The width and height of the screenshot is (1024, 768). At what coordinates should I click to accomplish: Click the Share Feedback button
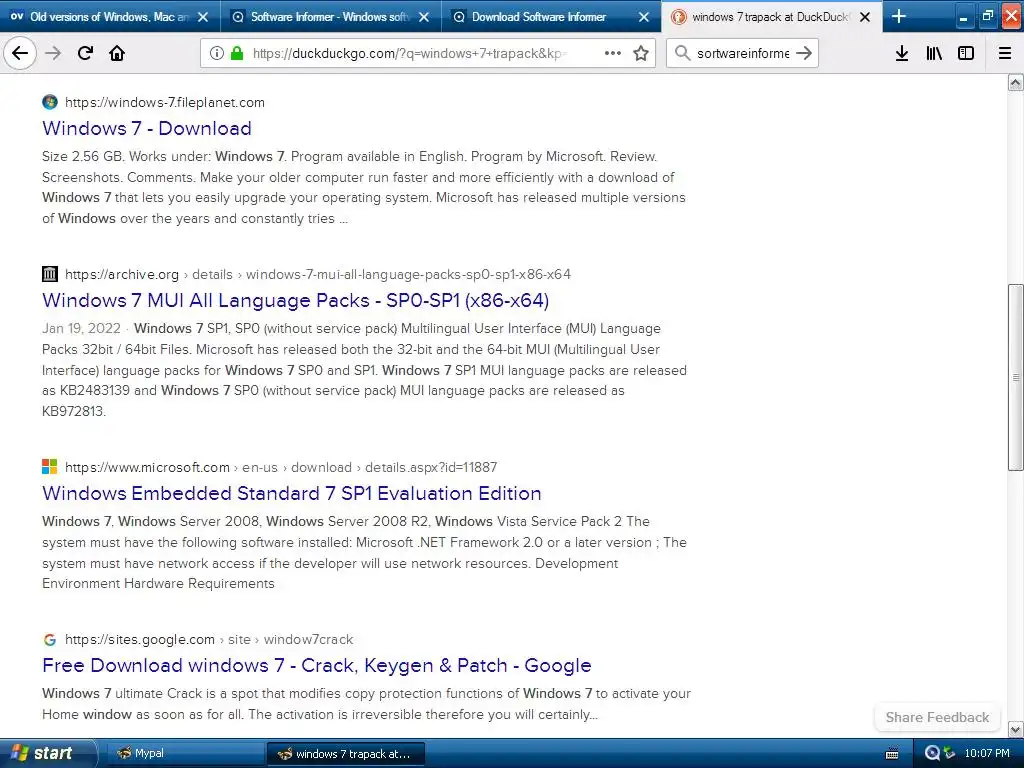point(937,717)
